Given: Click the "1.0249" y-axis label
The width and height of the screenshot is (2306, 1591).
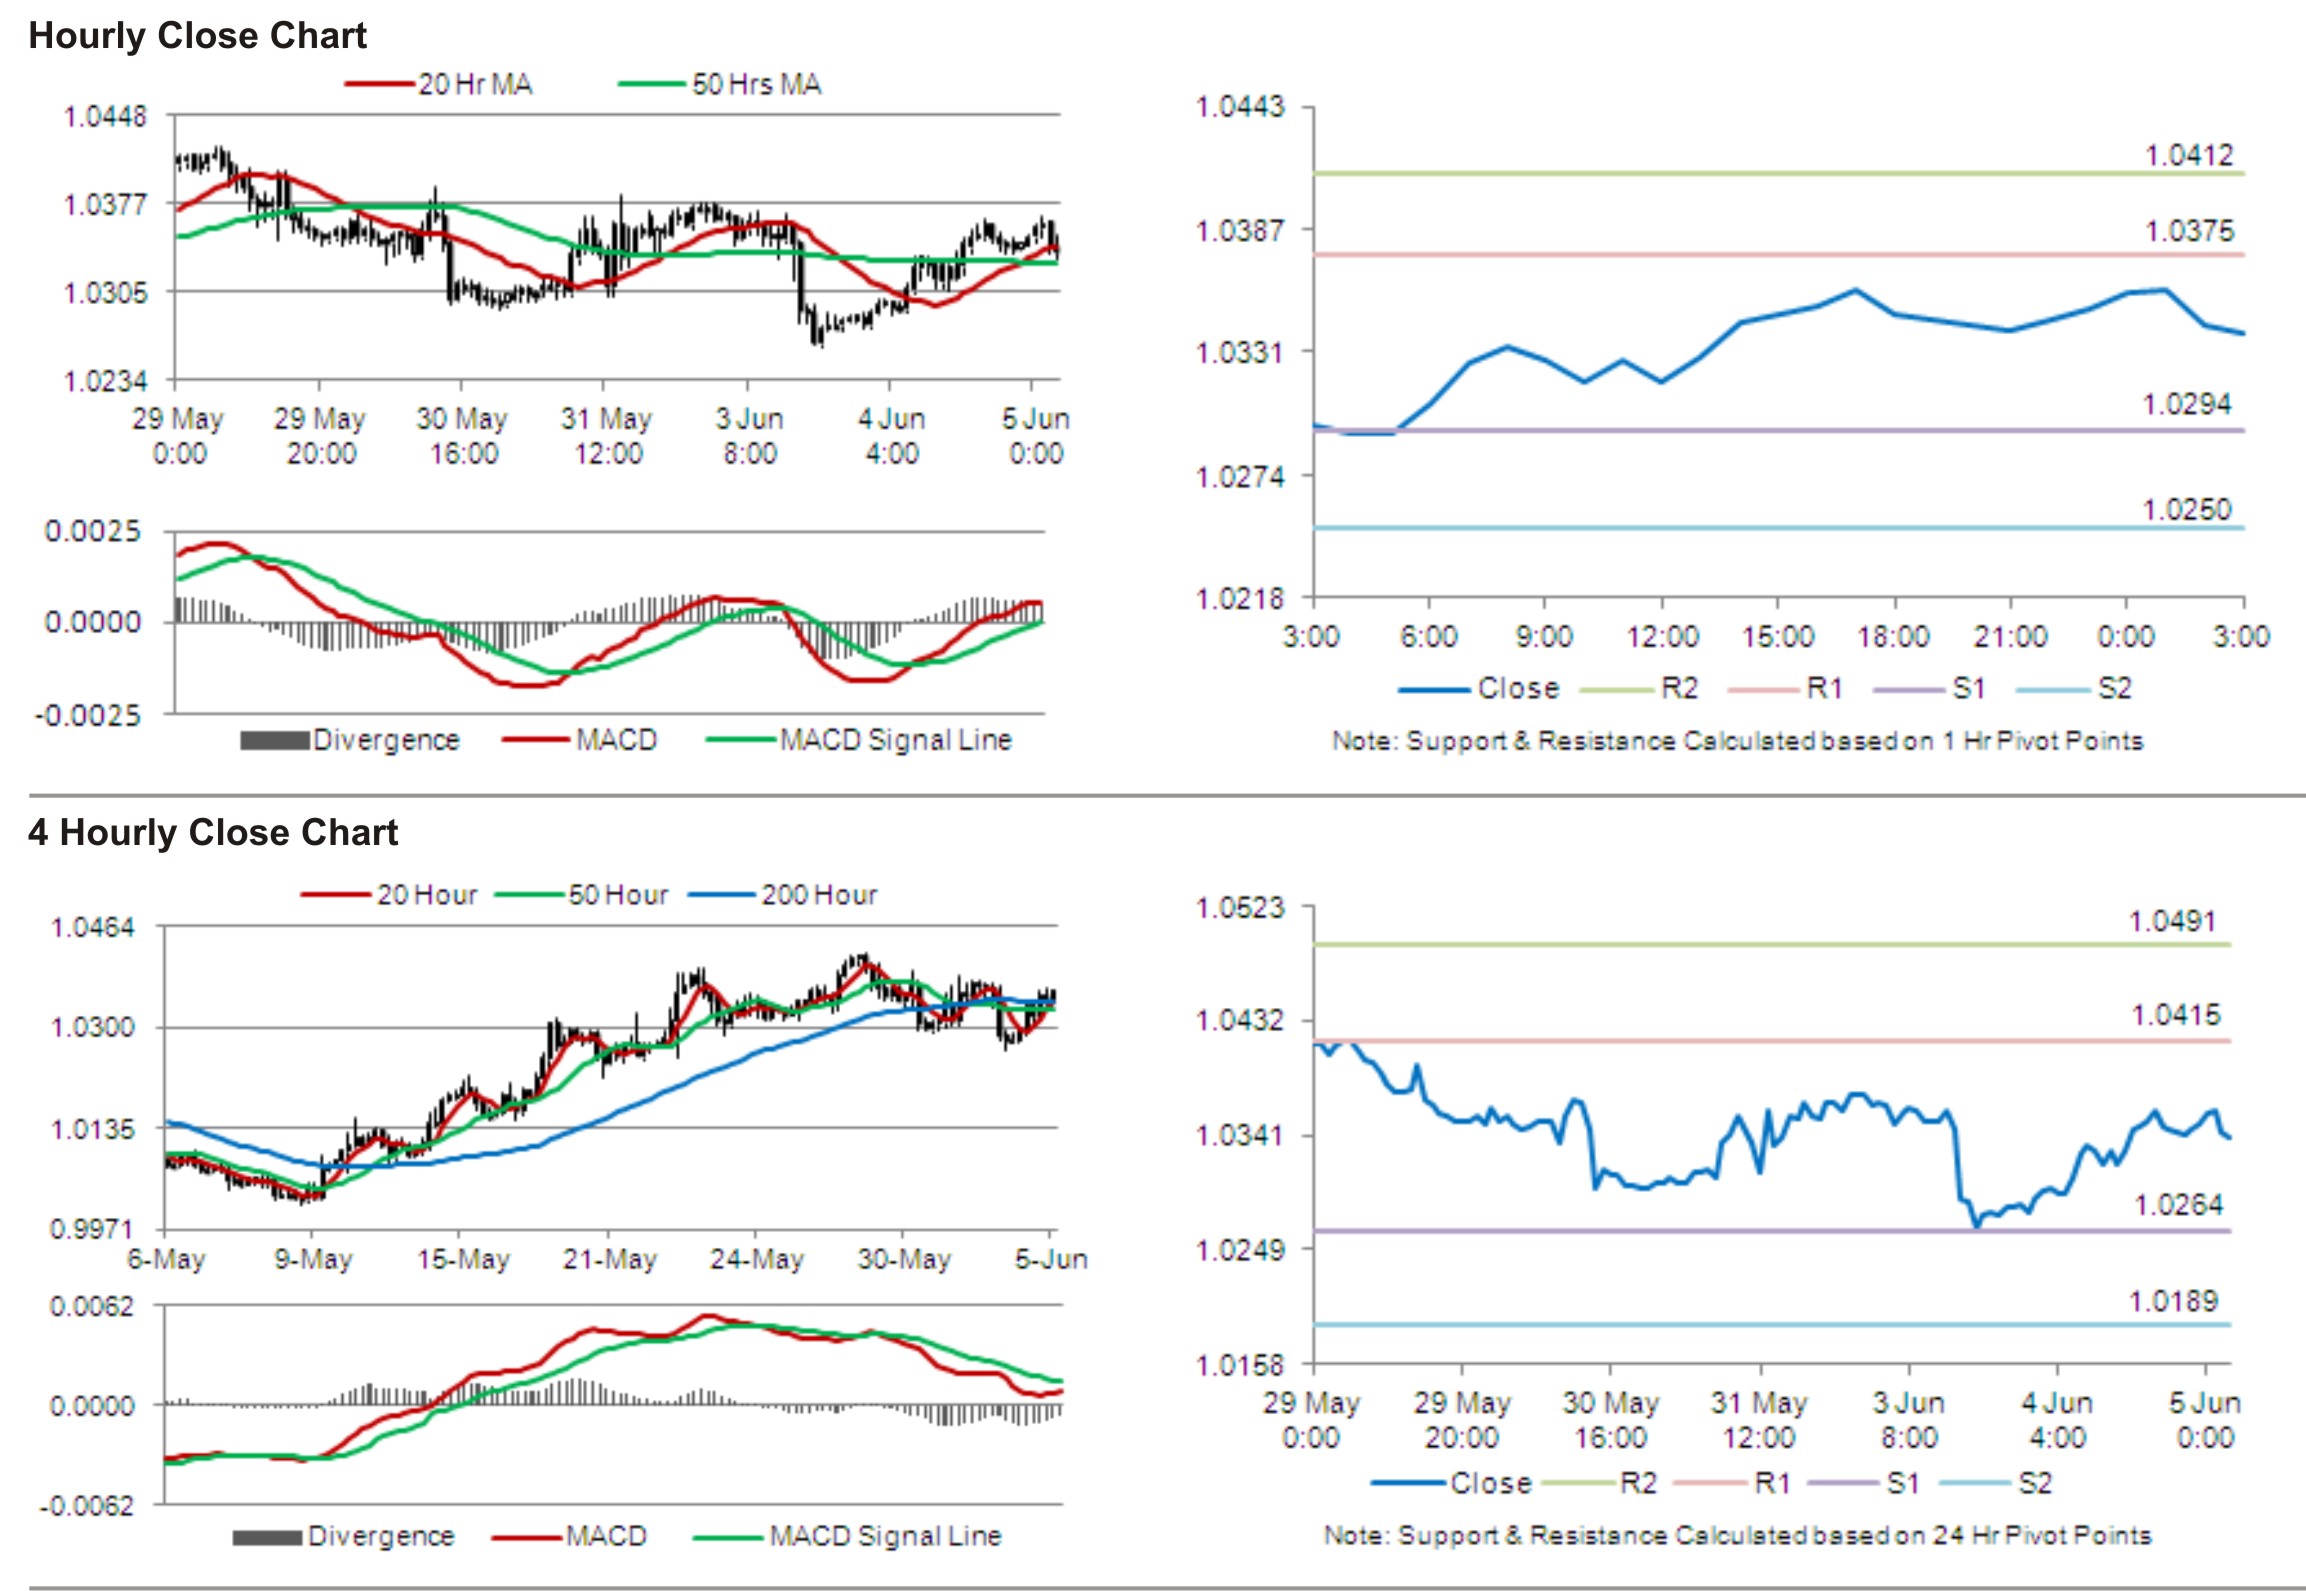Looking at the screenshot, I should point(1240,1249).
